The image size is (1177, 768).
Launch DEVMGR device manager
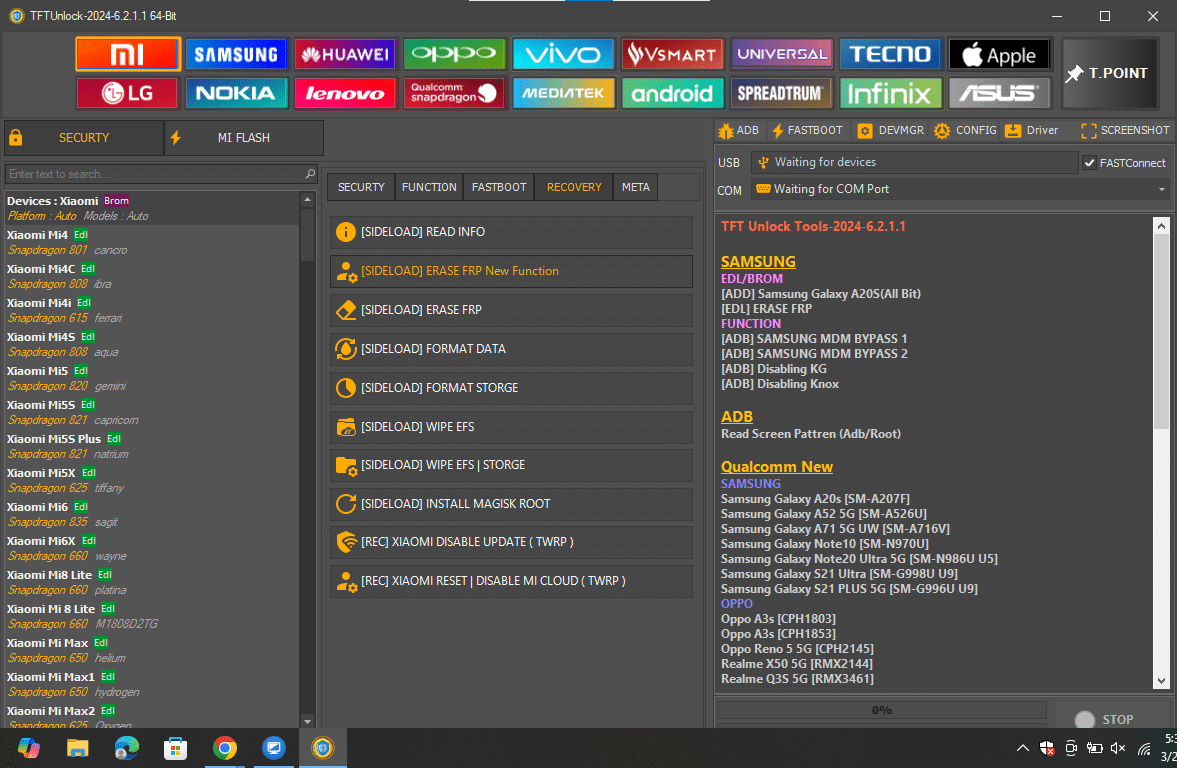click(889, 130)
